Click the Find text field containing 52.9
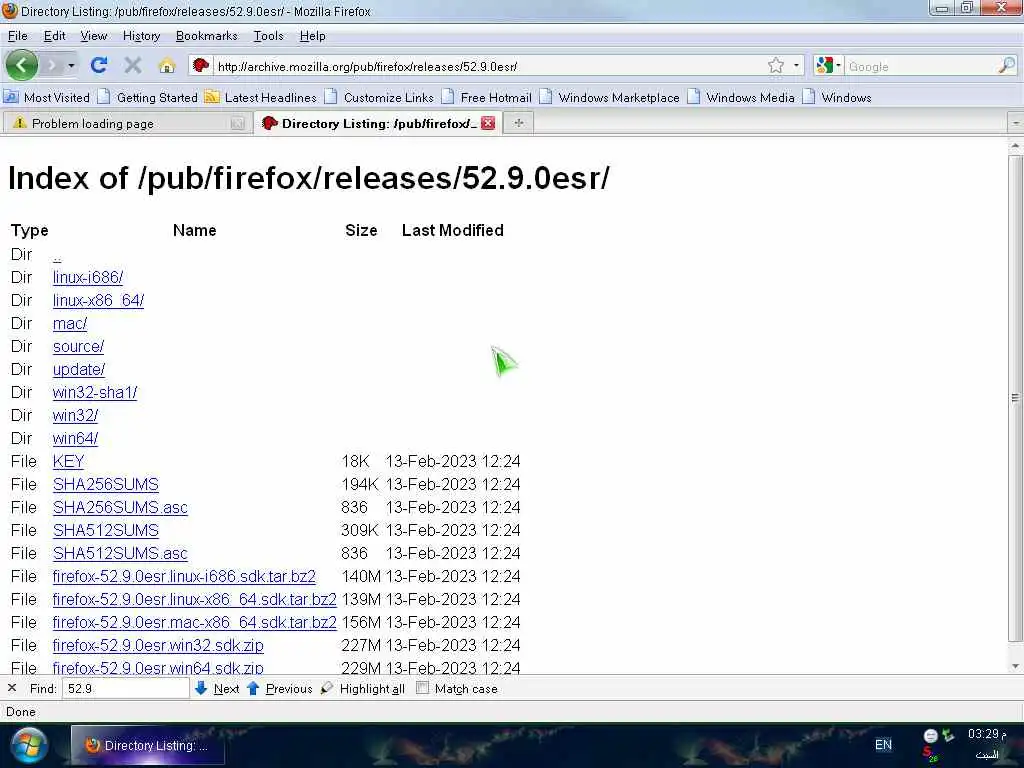The height and width of the screenshot is (768, 1024). pyautogui.click(x=125, y=688)
